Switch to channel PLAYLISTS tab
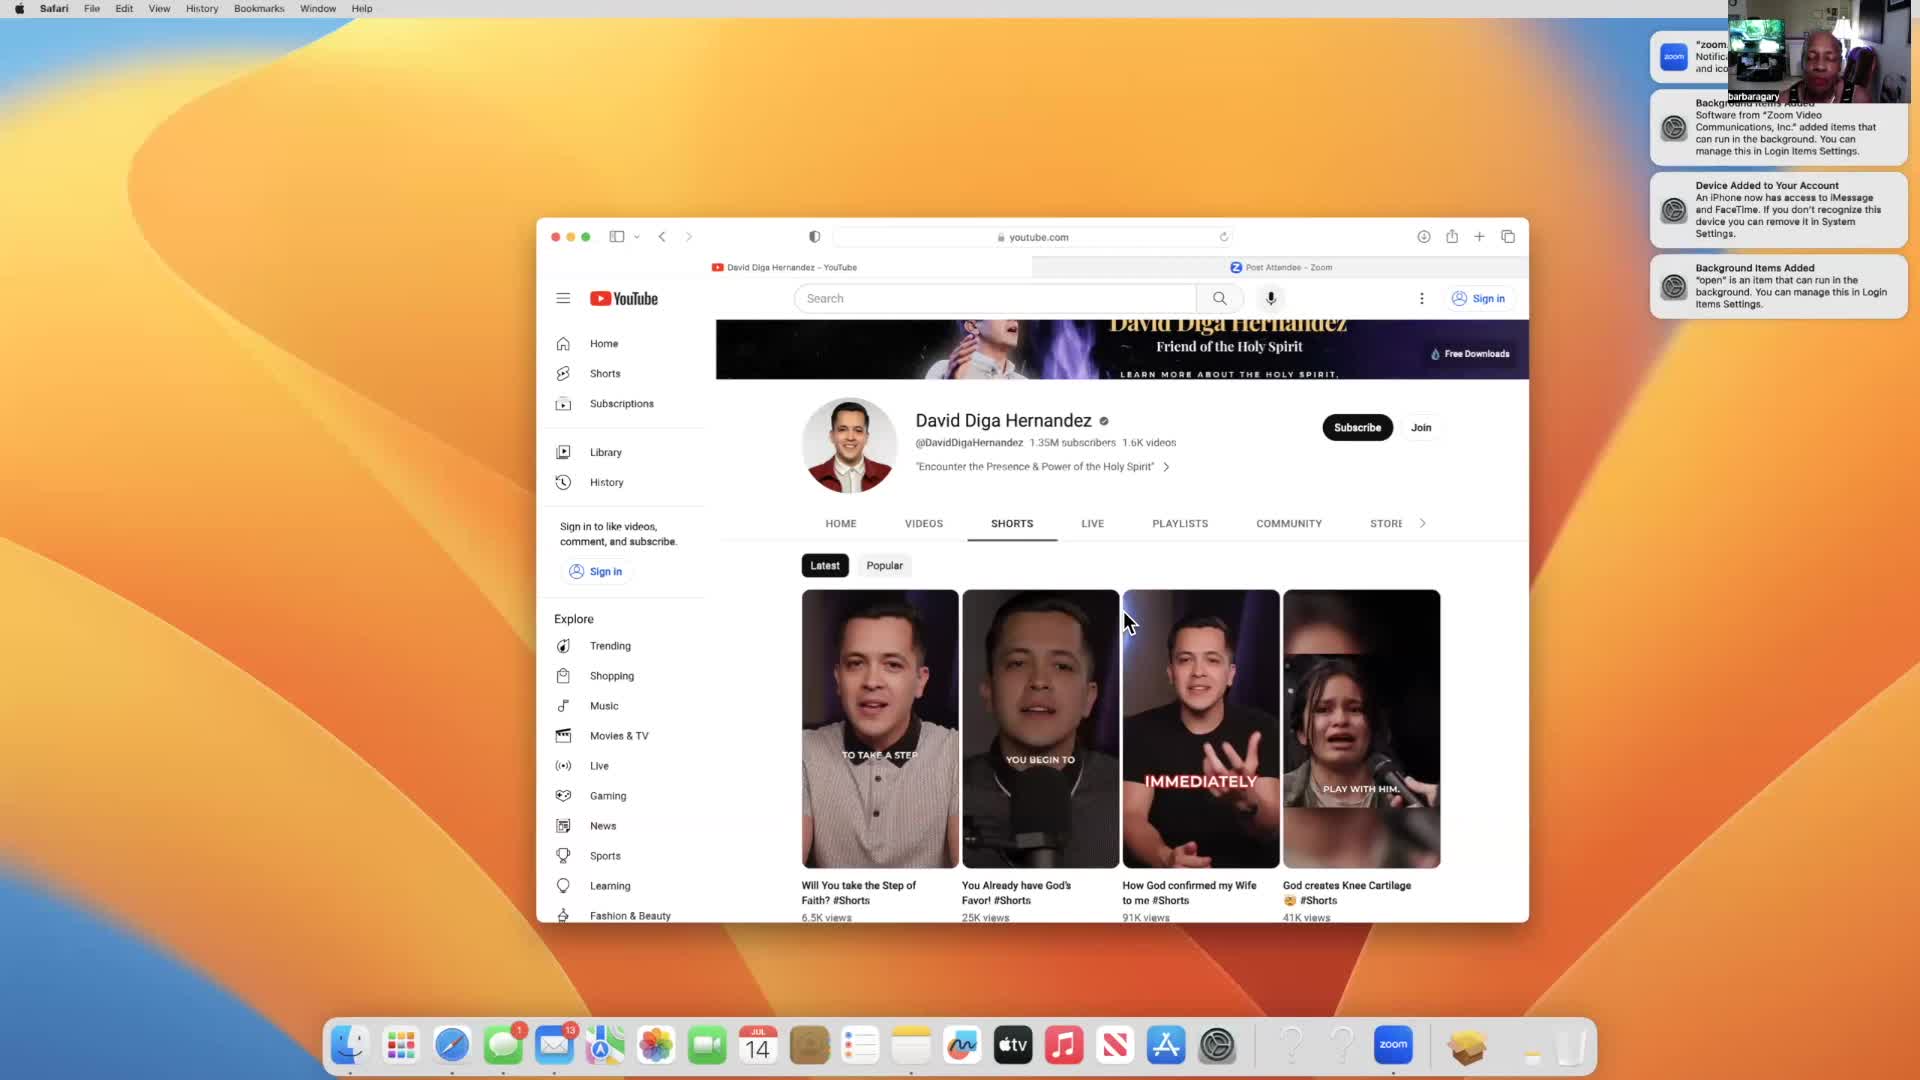The image size is (1920, 1080). click(1180, 524)
